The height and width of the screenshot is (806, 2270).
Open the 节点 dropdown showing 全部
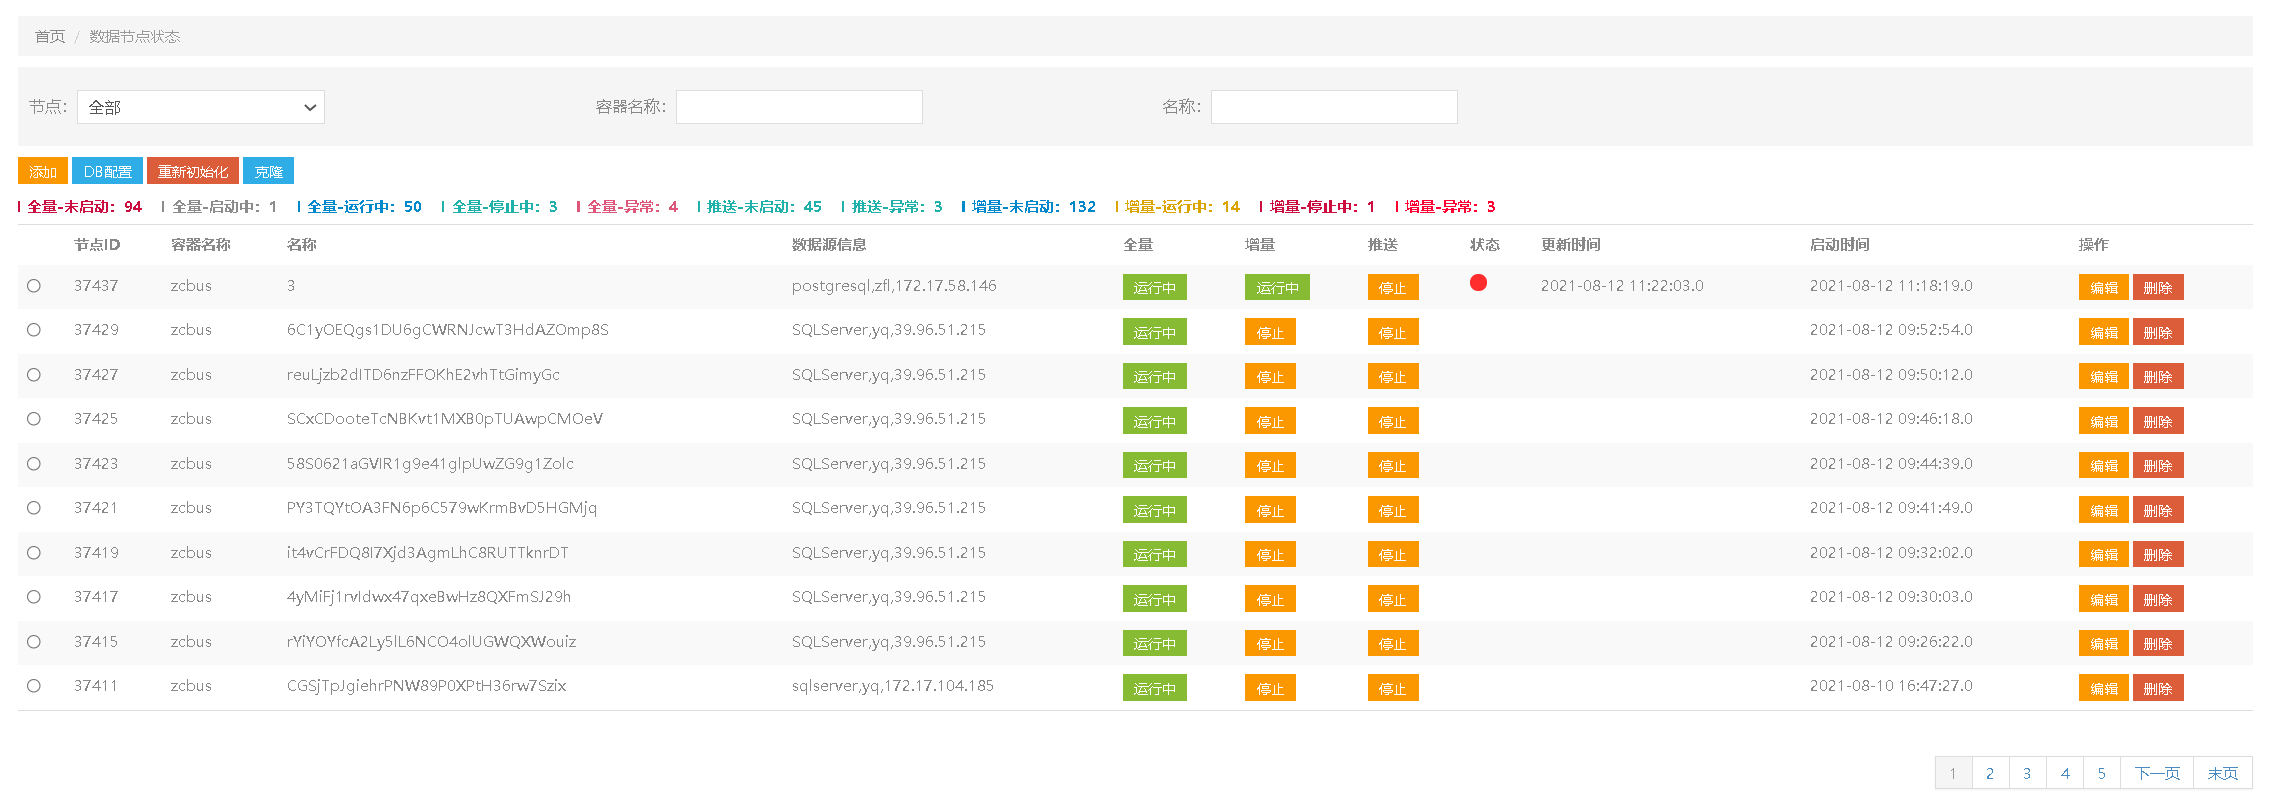201,107
